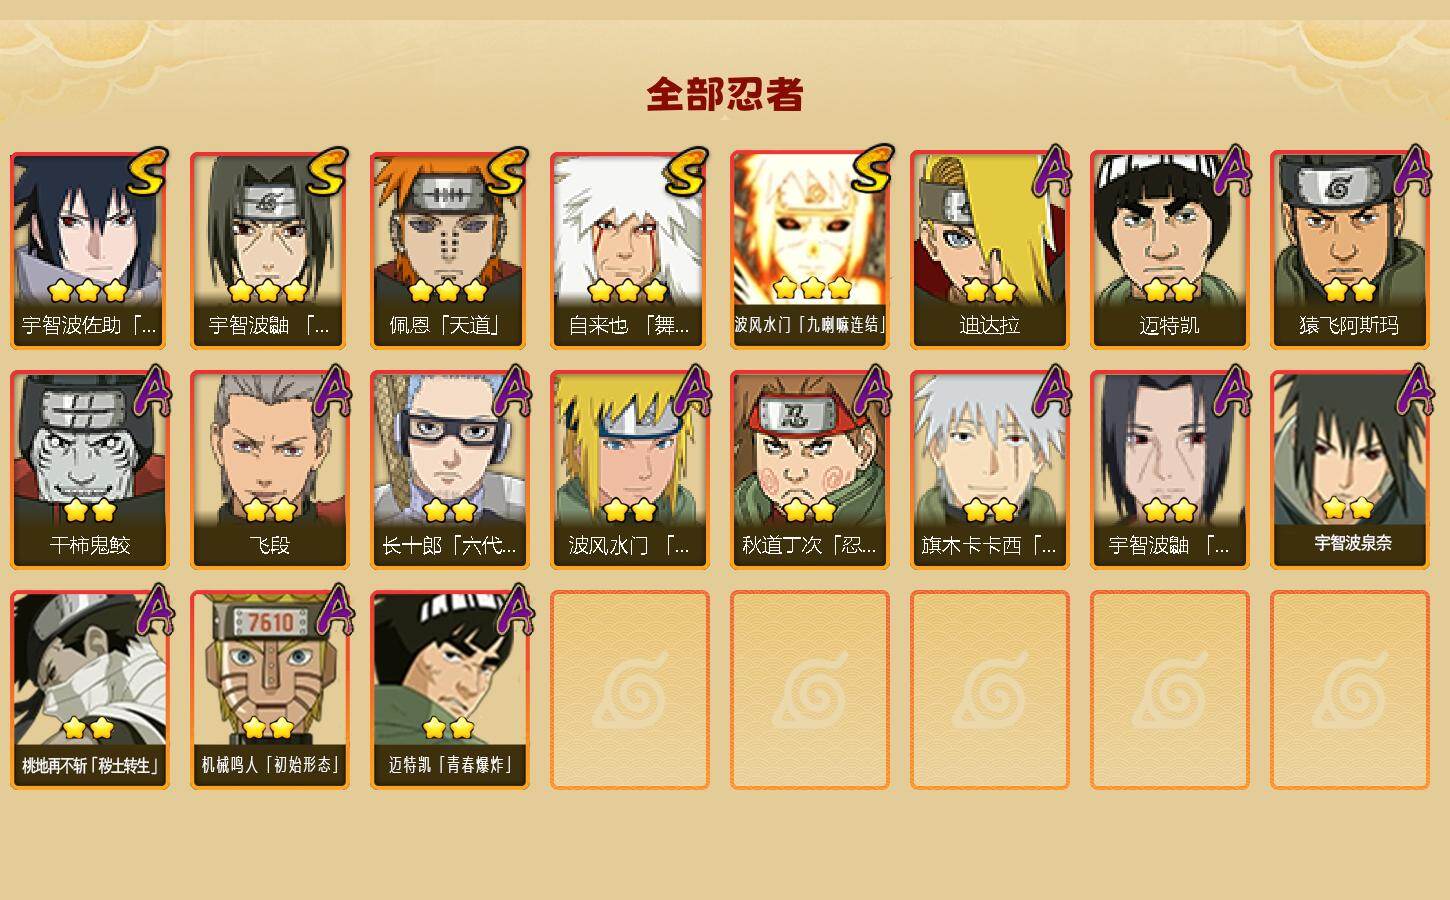Select the 秋道丁次 ninja card
This screenshot has width=1450, height=900.
point(810,470)
